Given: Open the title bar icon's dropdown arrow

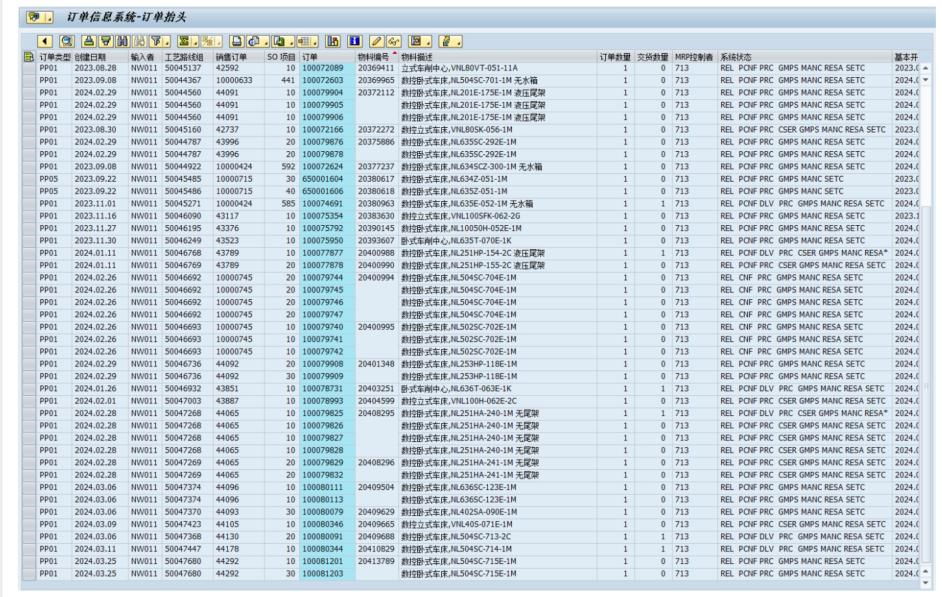Looking at the screenshot, I should click(x=50, y=16).
